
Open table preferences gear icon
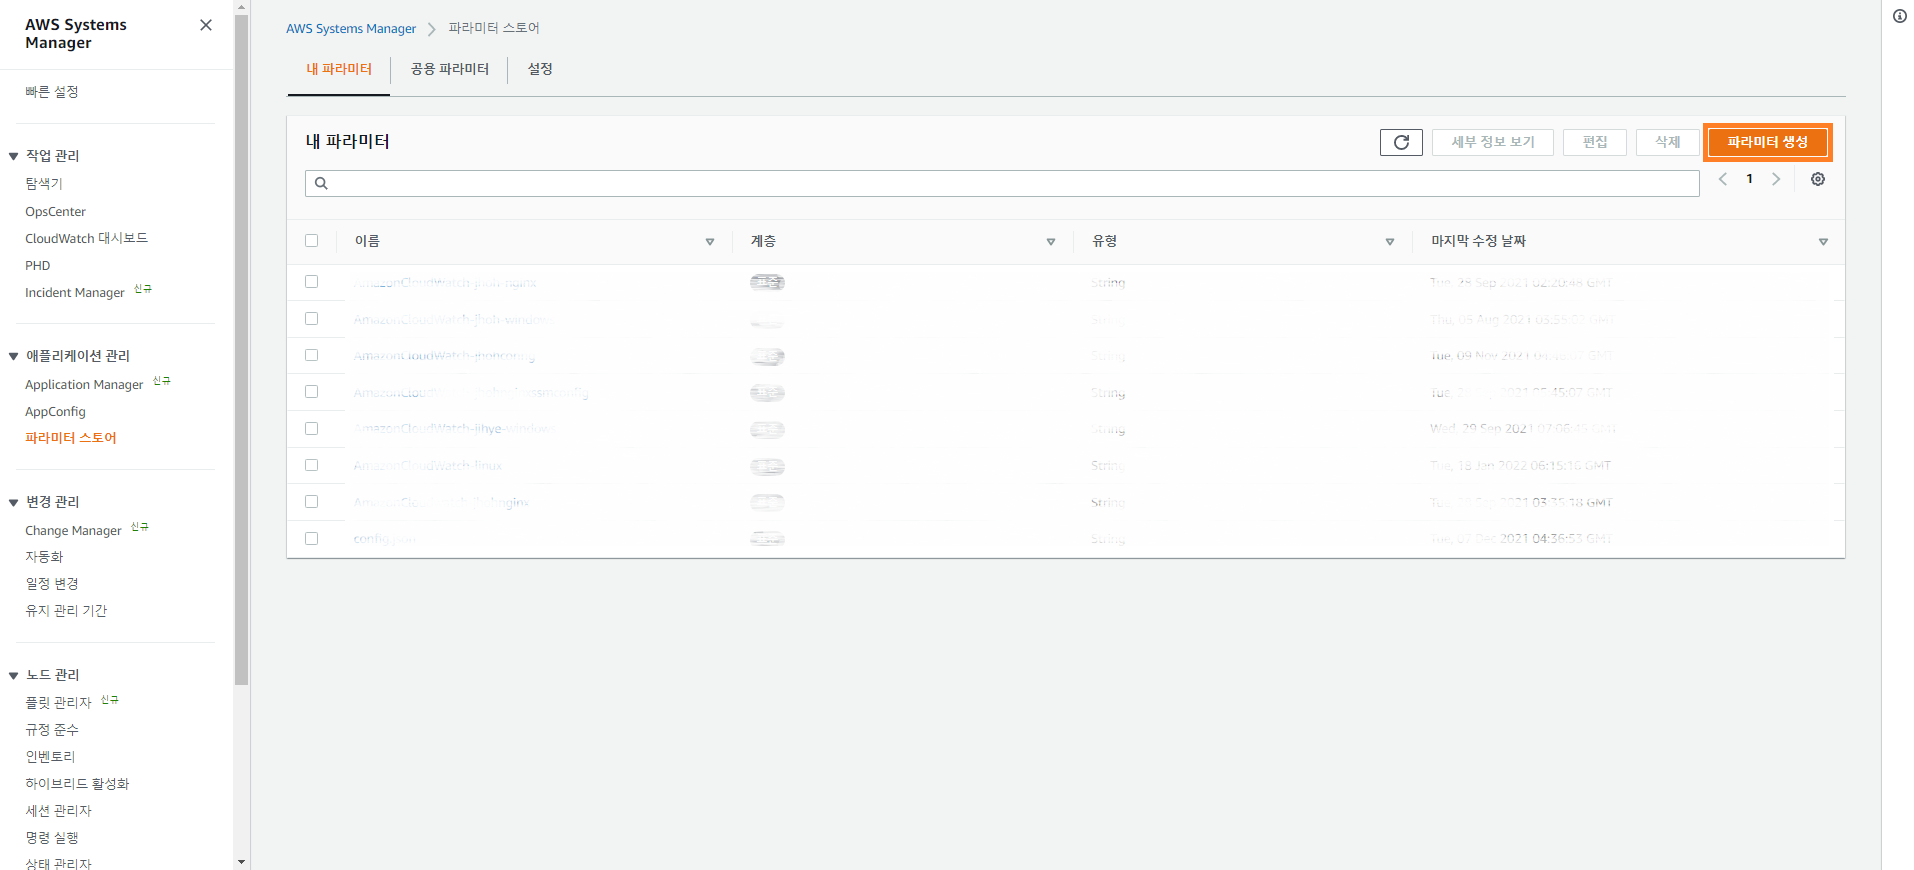[1818, 179]
